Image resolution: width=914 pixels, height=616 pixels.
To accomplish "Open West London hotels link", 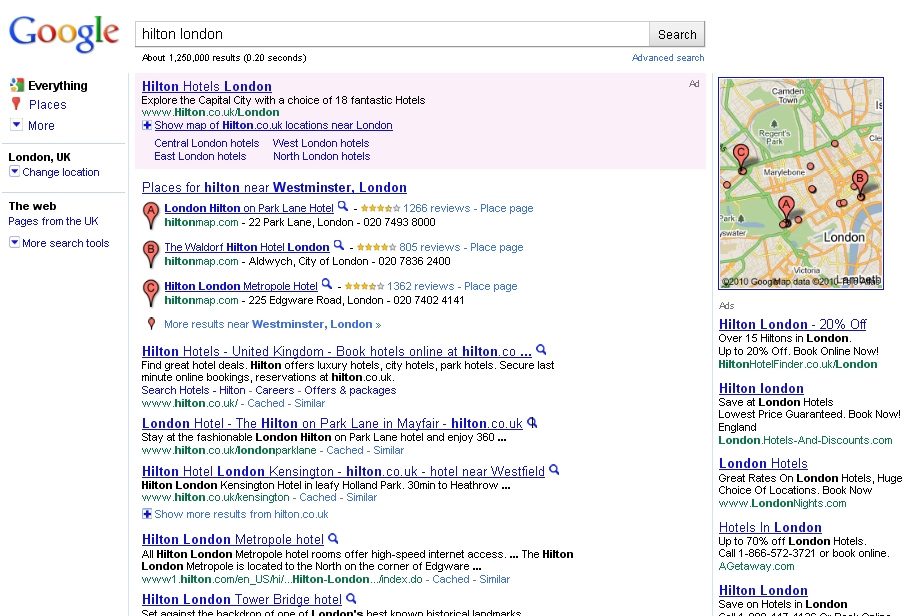I will [321, 143].
